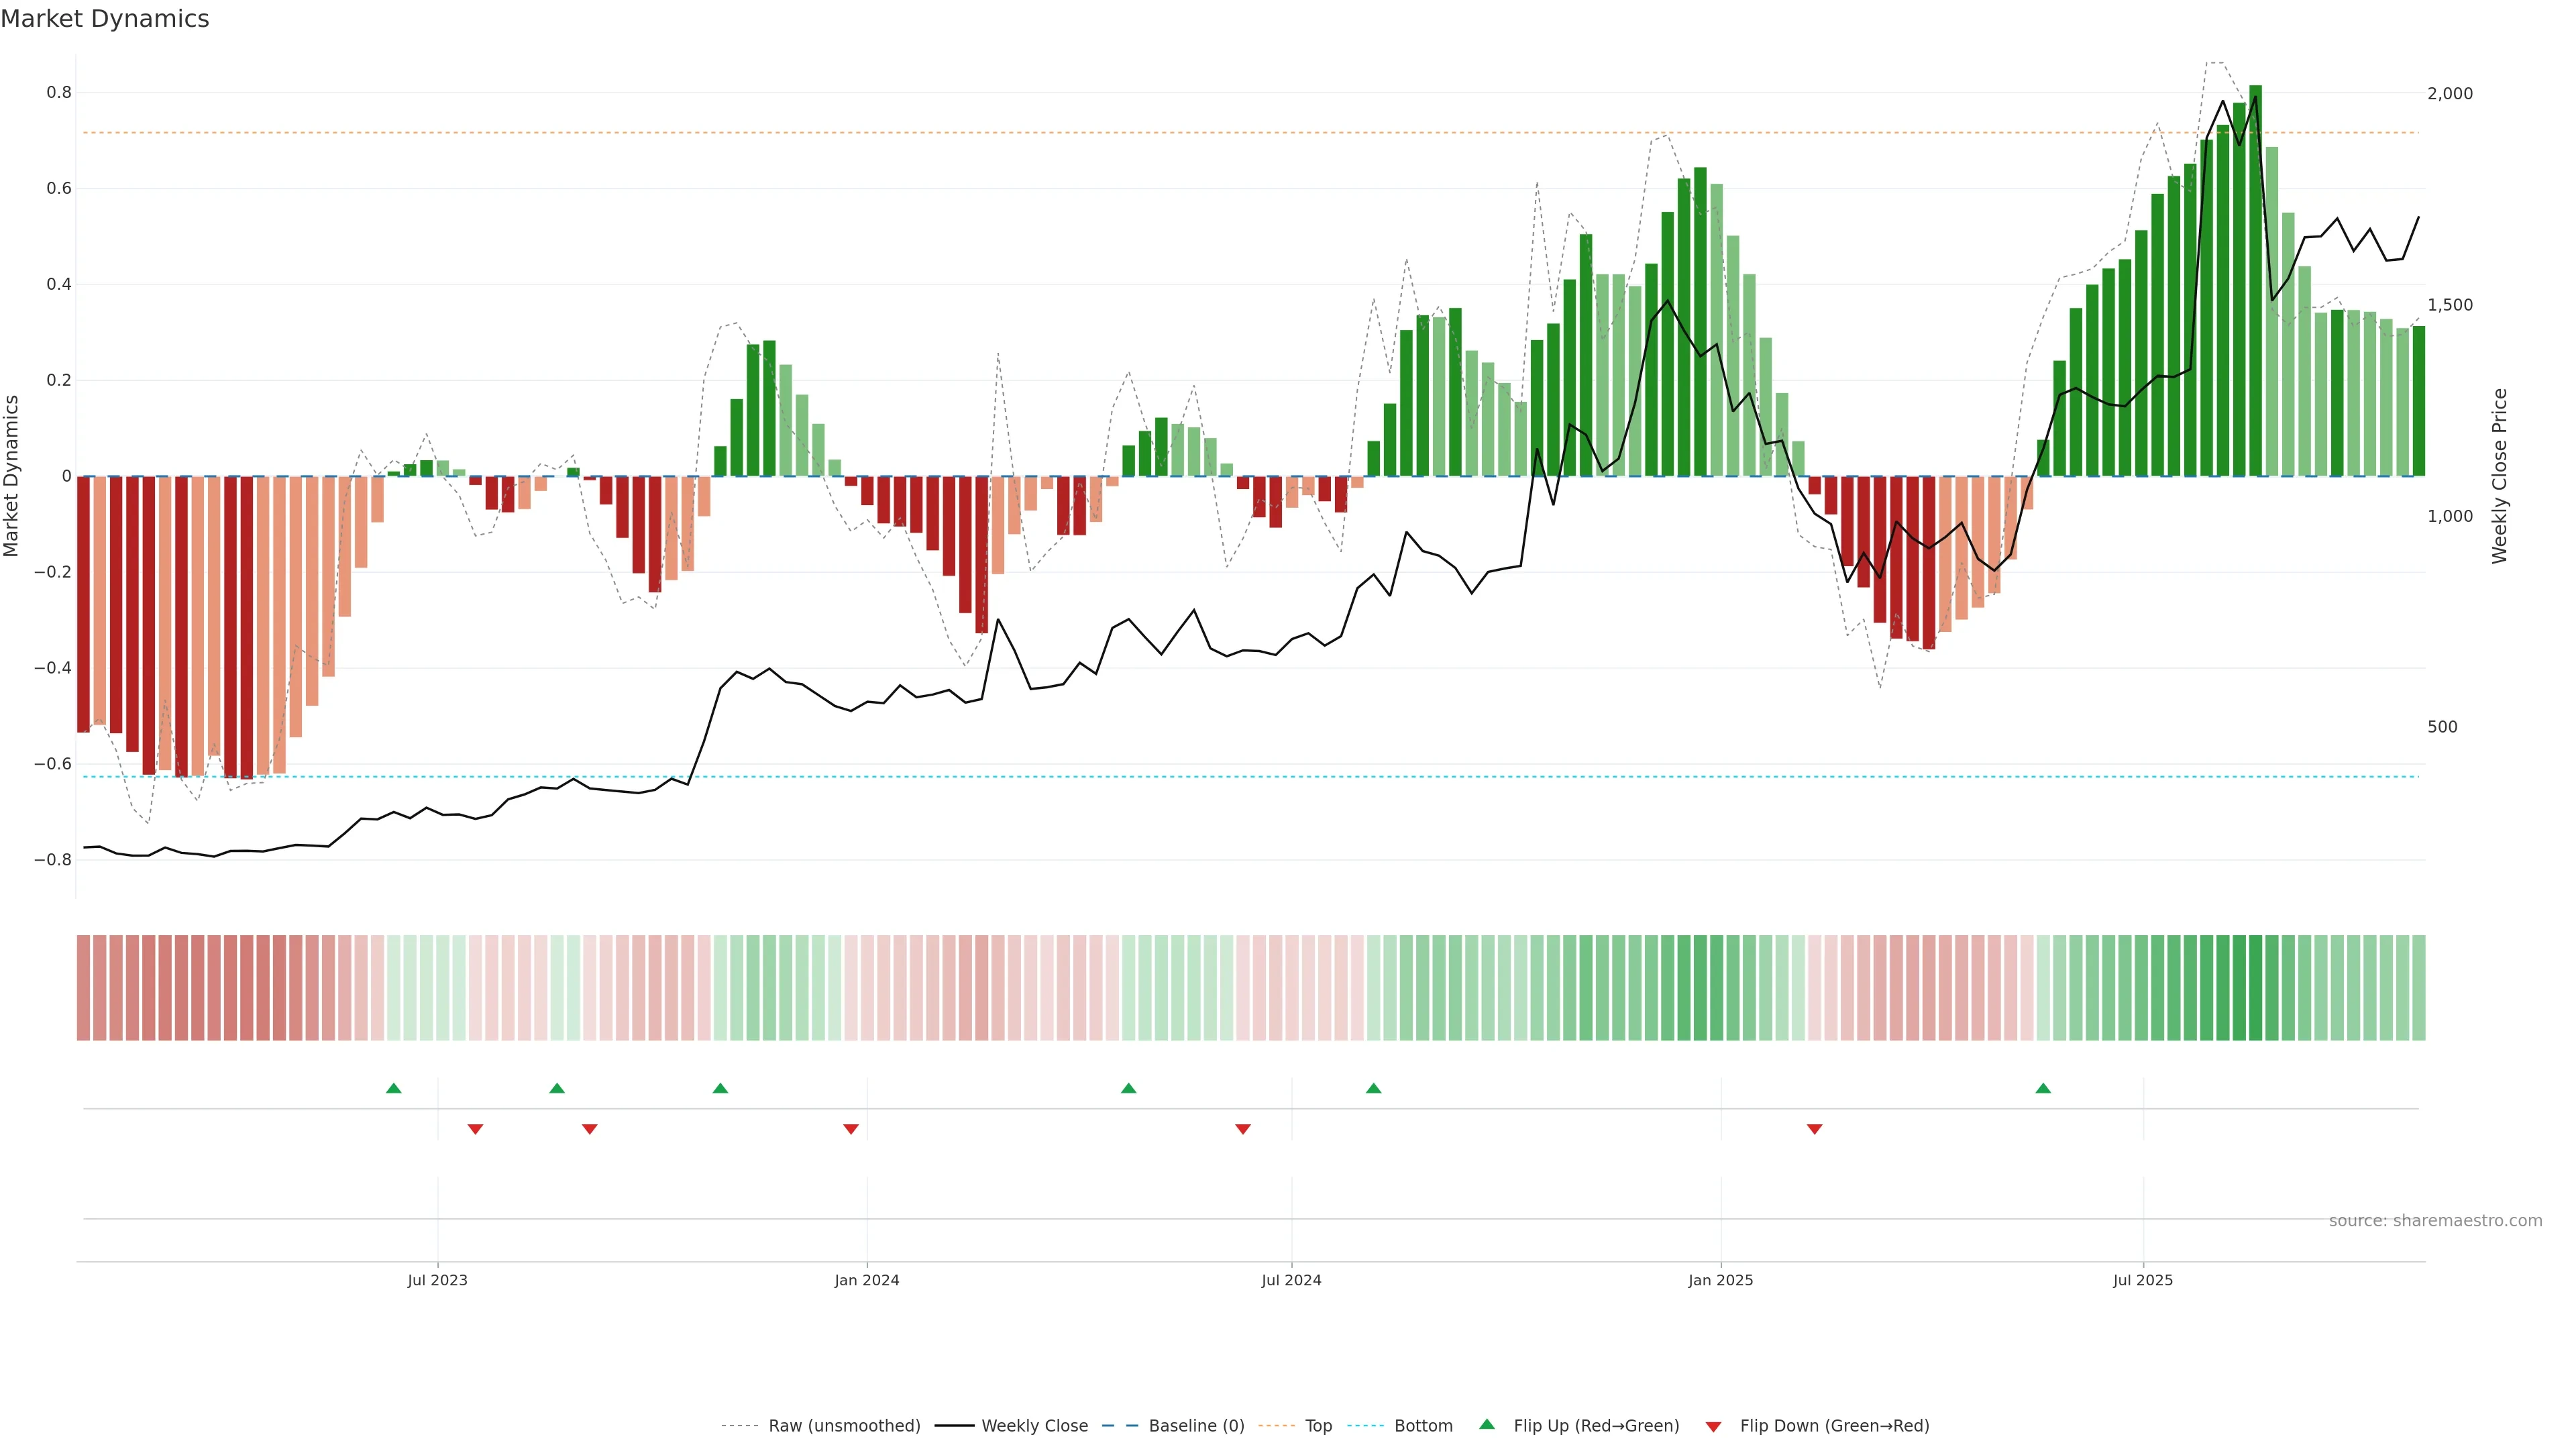Screen dimensions: 2576x1449
Task: Click the red flip-down triangle just after Jul 2023
Action: [475, 1129]
